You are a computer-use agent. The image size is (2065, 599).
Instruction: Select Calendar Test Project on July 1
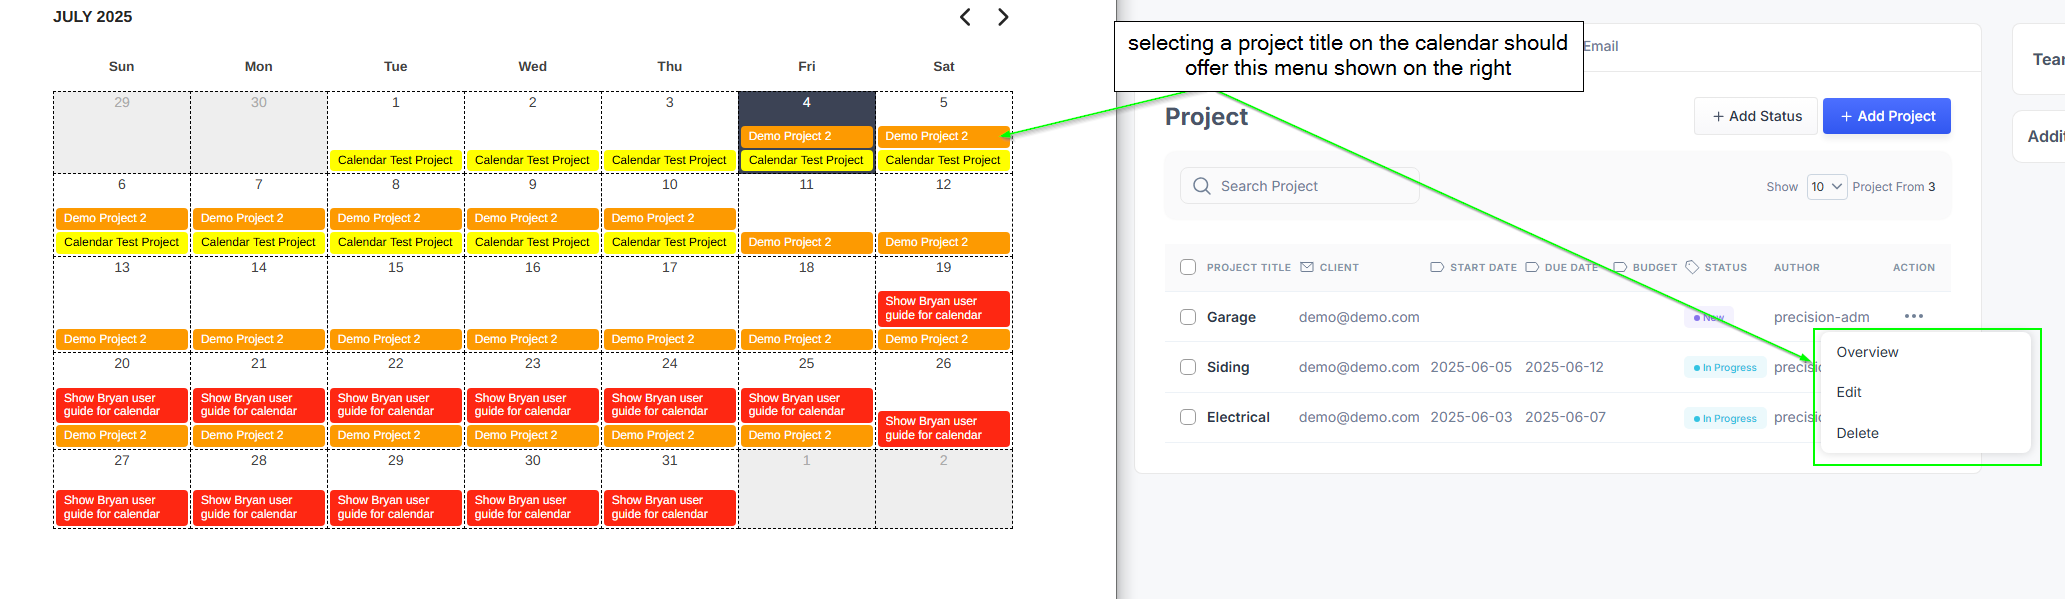pyautogui.click(x=395, y=160)
